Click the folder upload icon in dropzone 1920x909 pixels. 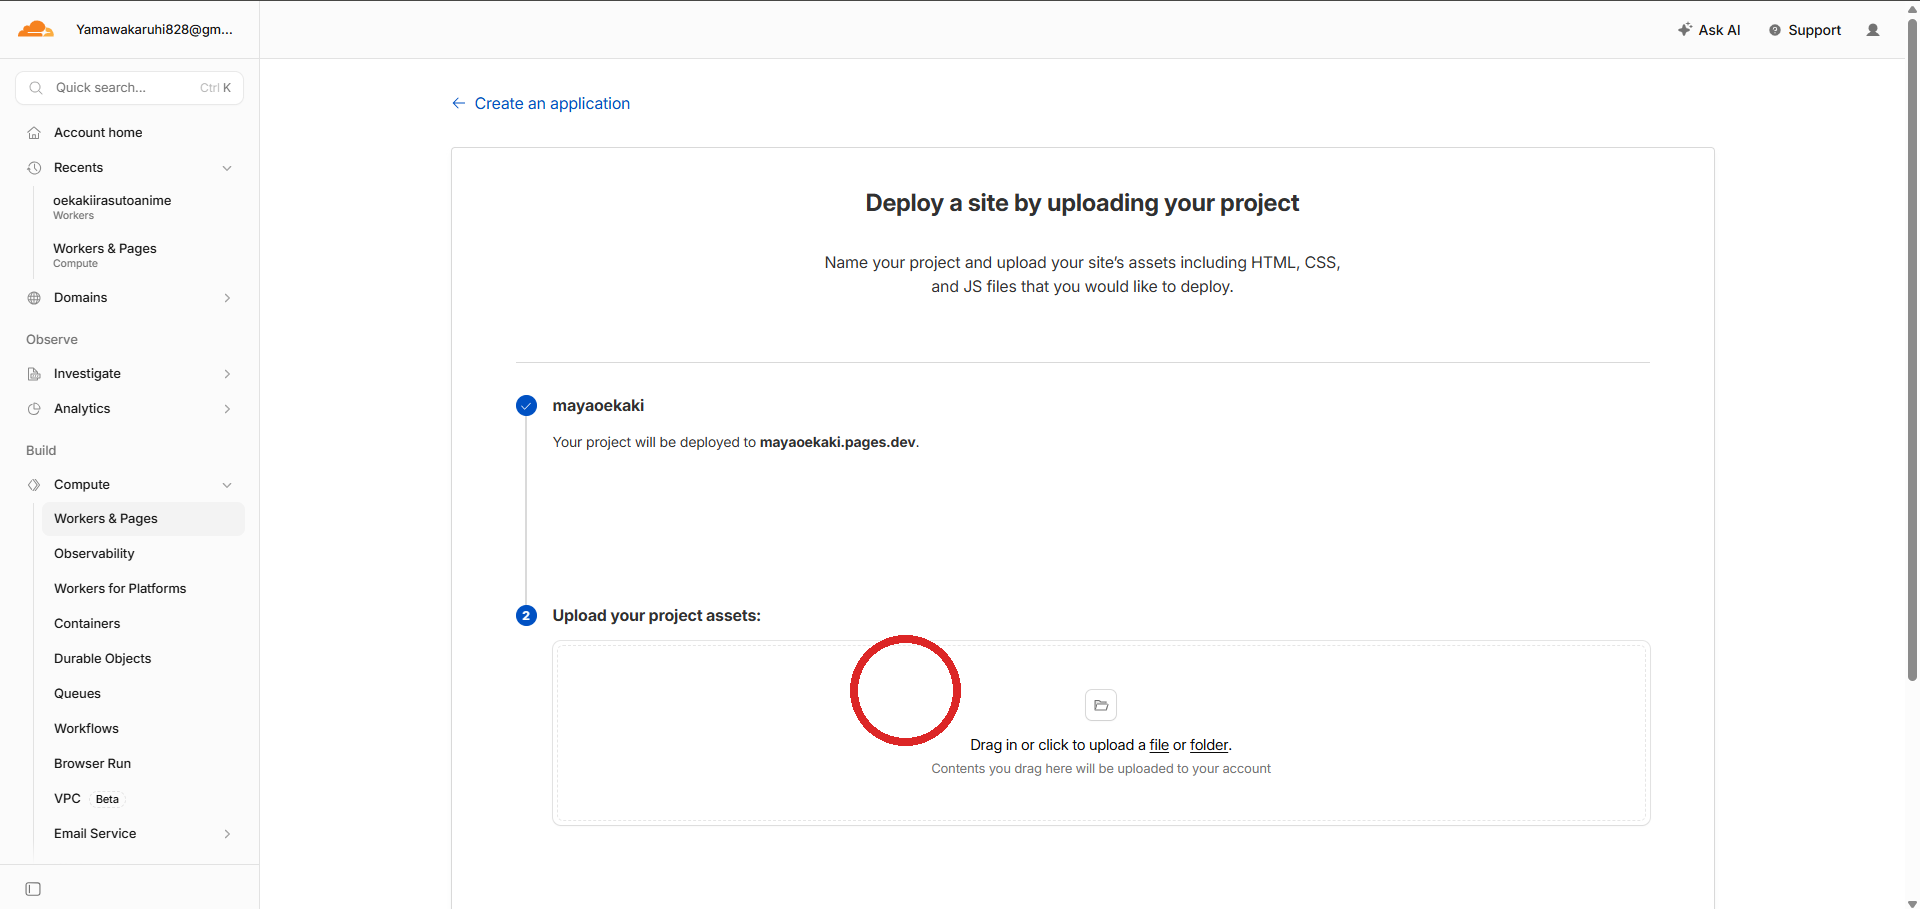(1101, 705)
